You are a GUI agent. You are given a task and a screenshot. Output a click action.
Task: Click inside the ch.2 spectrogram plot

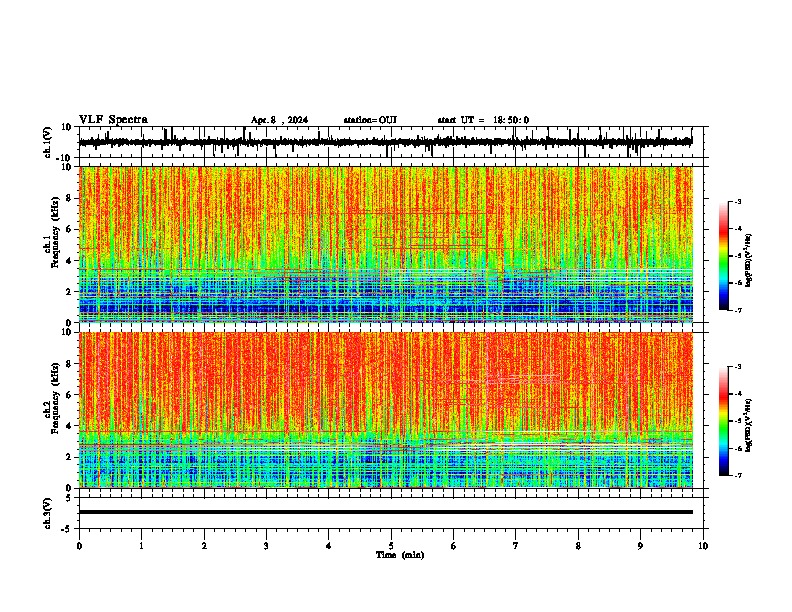coord(386,410)
